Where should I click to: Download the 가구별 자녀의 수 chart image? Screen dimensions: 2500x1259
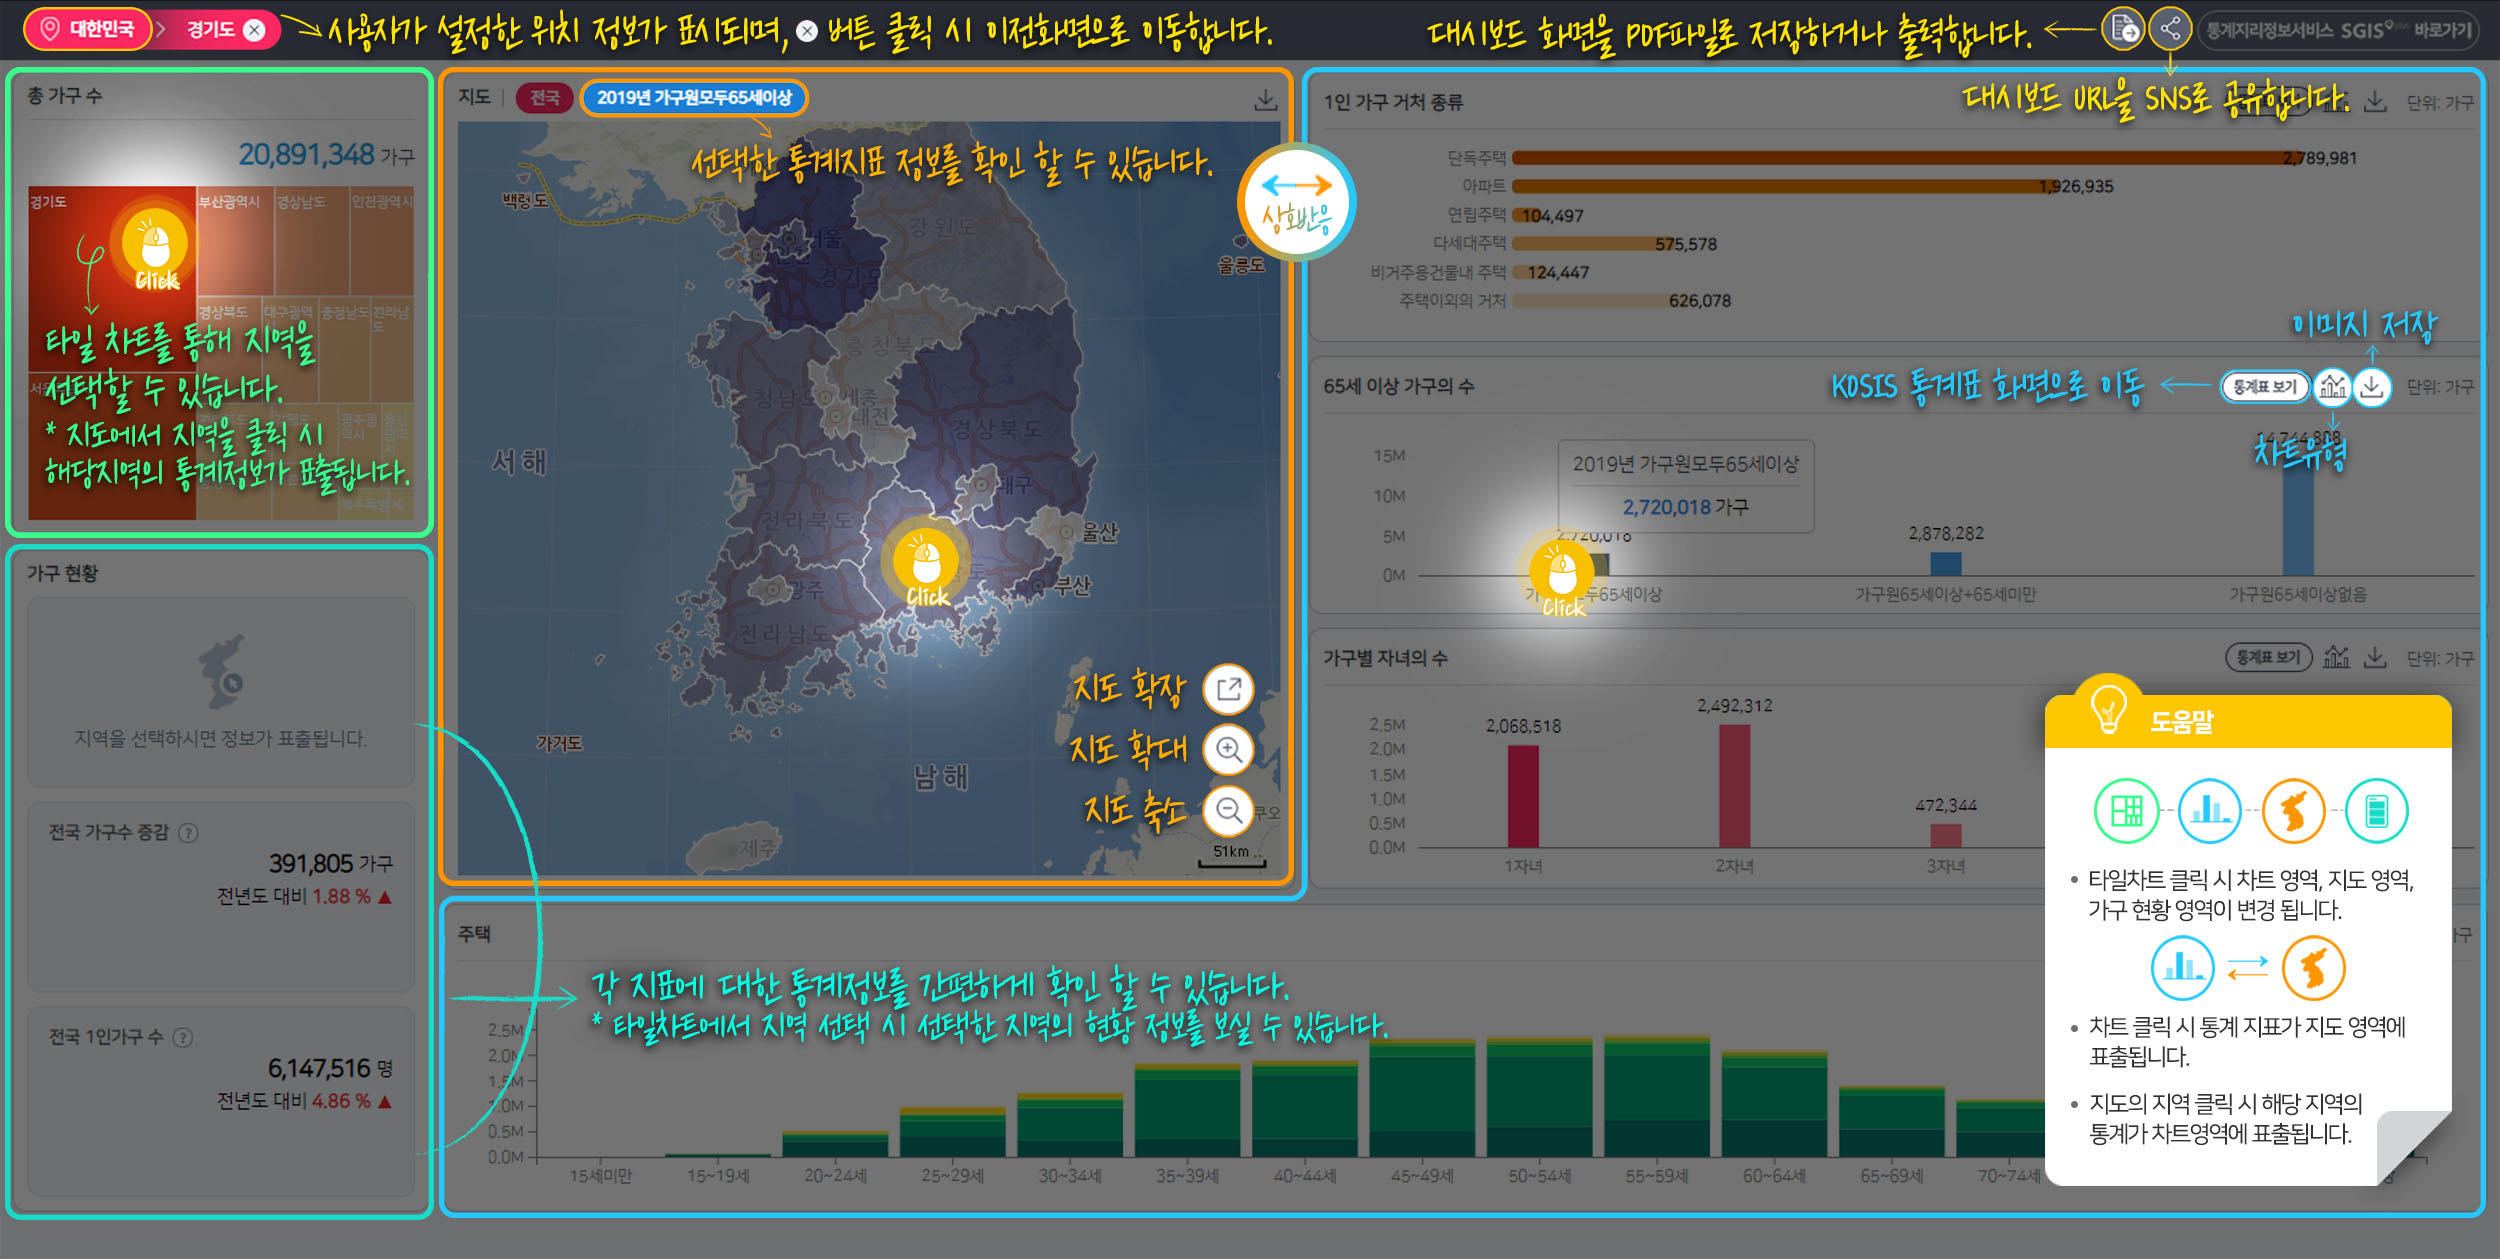tap(2375, 658)
